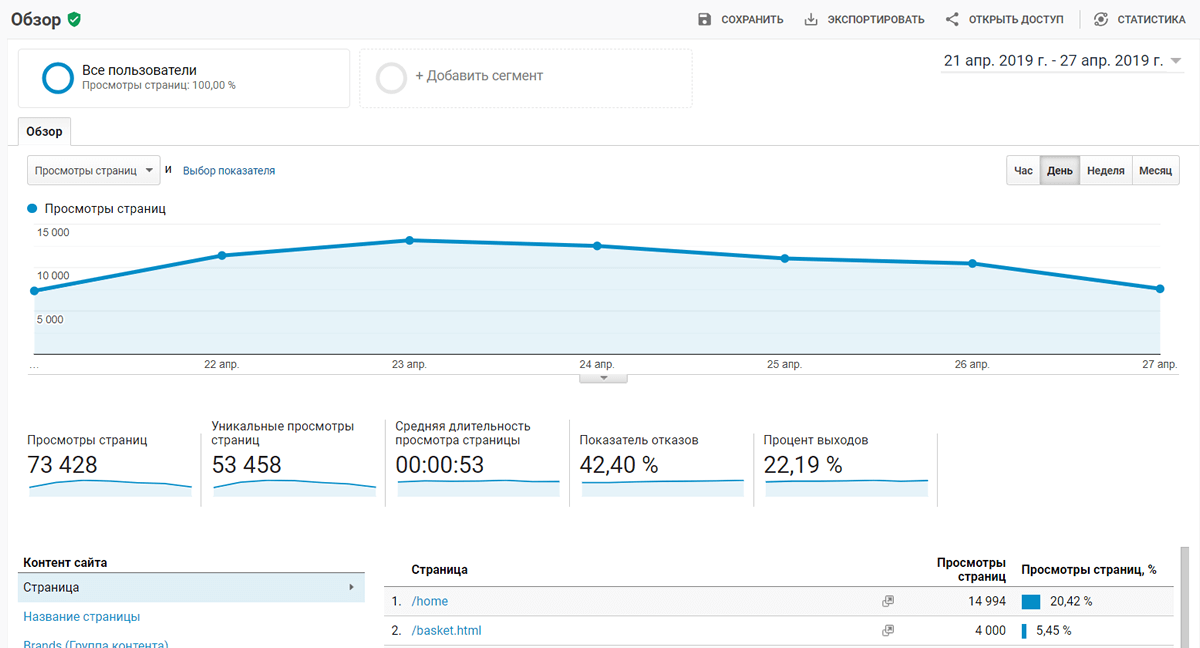Open /home page in new window icon
Screen dimensions: 1200x648
coord(887,601)
